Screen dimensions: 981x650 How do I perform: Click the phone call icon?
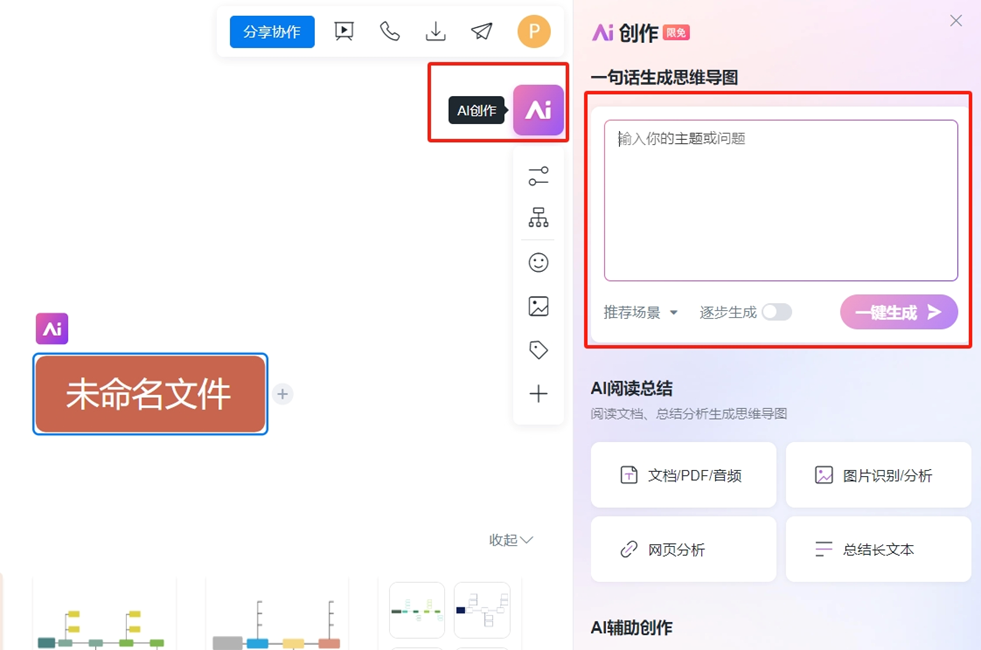[390, 32]
